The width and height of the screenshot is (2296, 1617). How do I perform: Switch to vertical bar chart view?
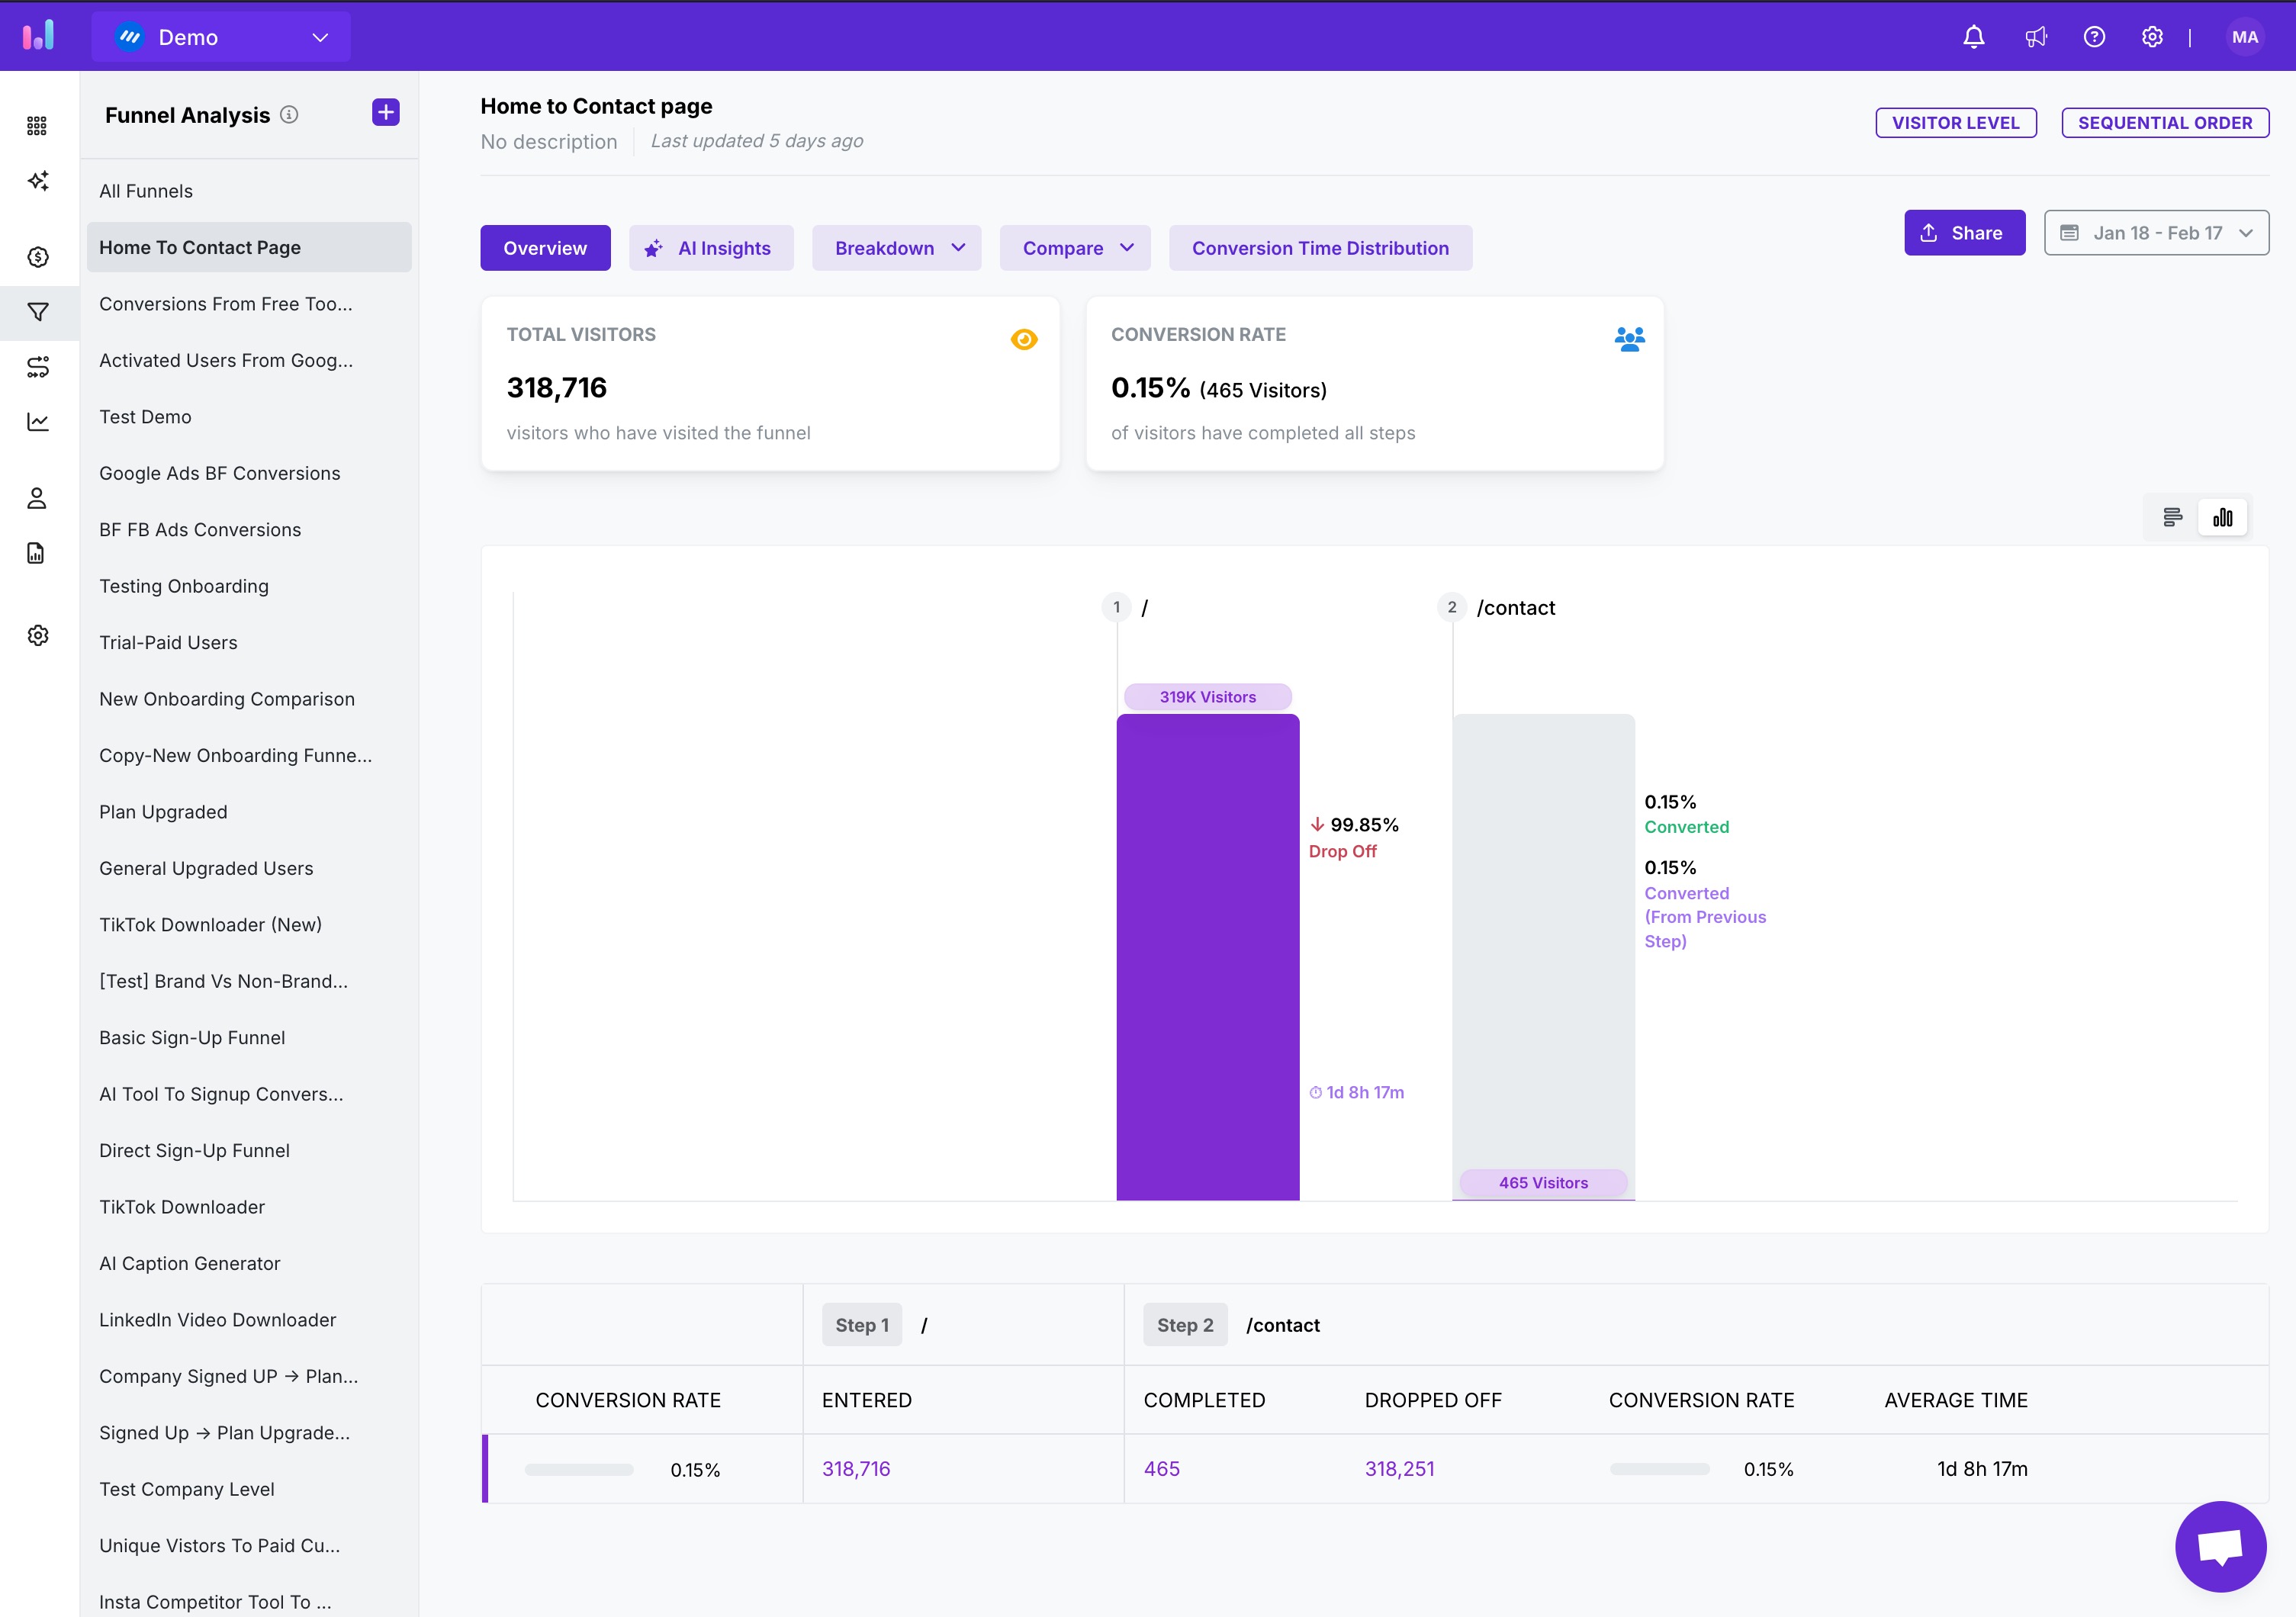2222,517
